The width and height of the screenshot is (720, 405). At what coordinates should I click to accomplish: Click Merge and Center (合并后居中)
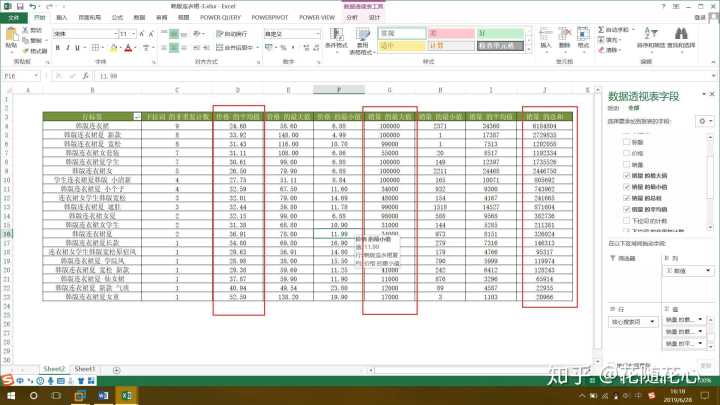pyautogui.click(x=234, y=47)
